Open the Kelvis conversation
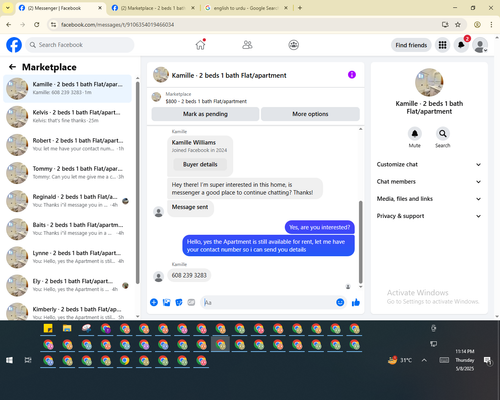Image resolution: width=500 pixels, height=400 pixels. click(x=67, y=117)
